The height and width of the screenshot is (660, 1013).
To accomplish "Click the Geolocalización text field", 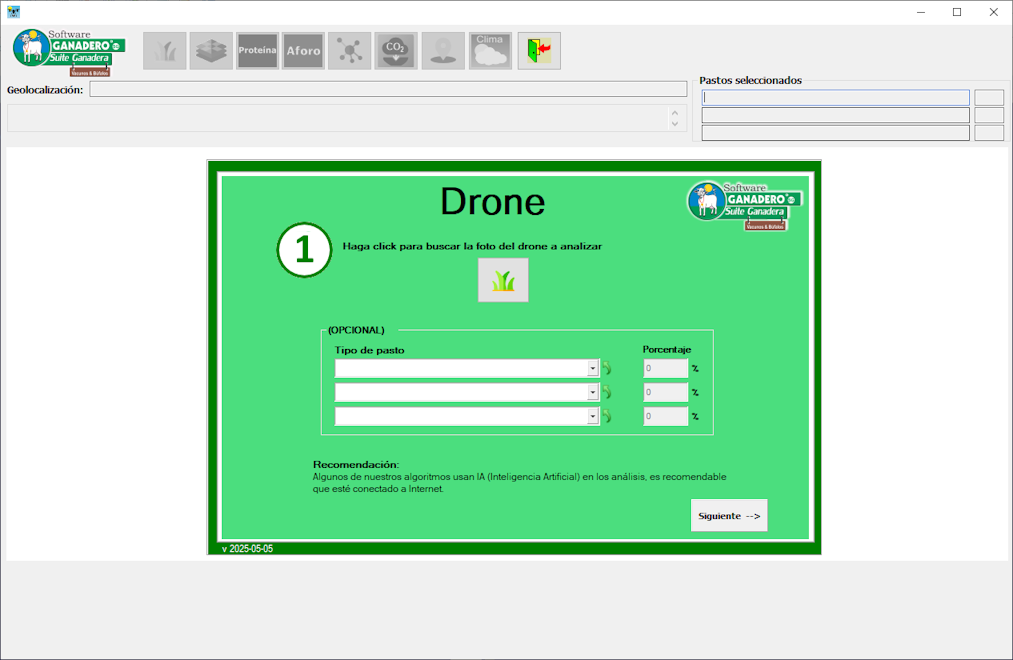I will tap(388, 89).
